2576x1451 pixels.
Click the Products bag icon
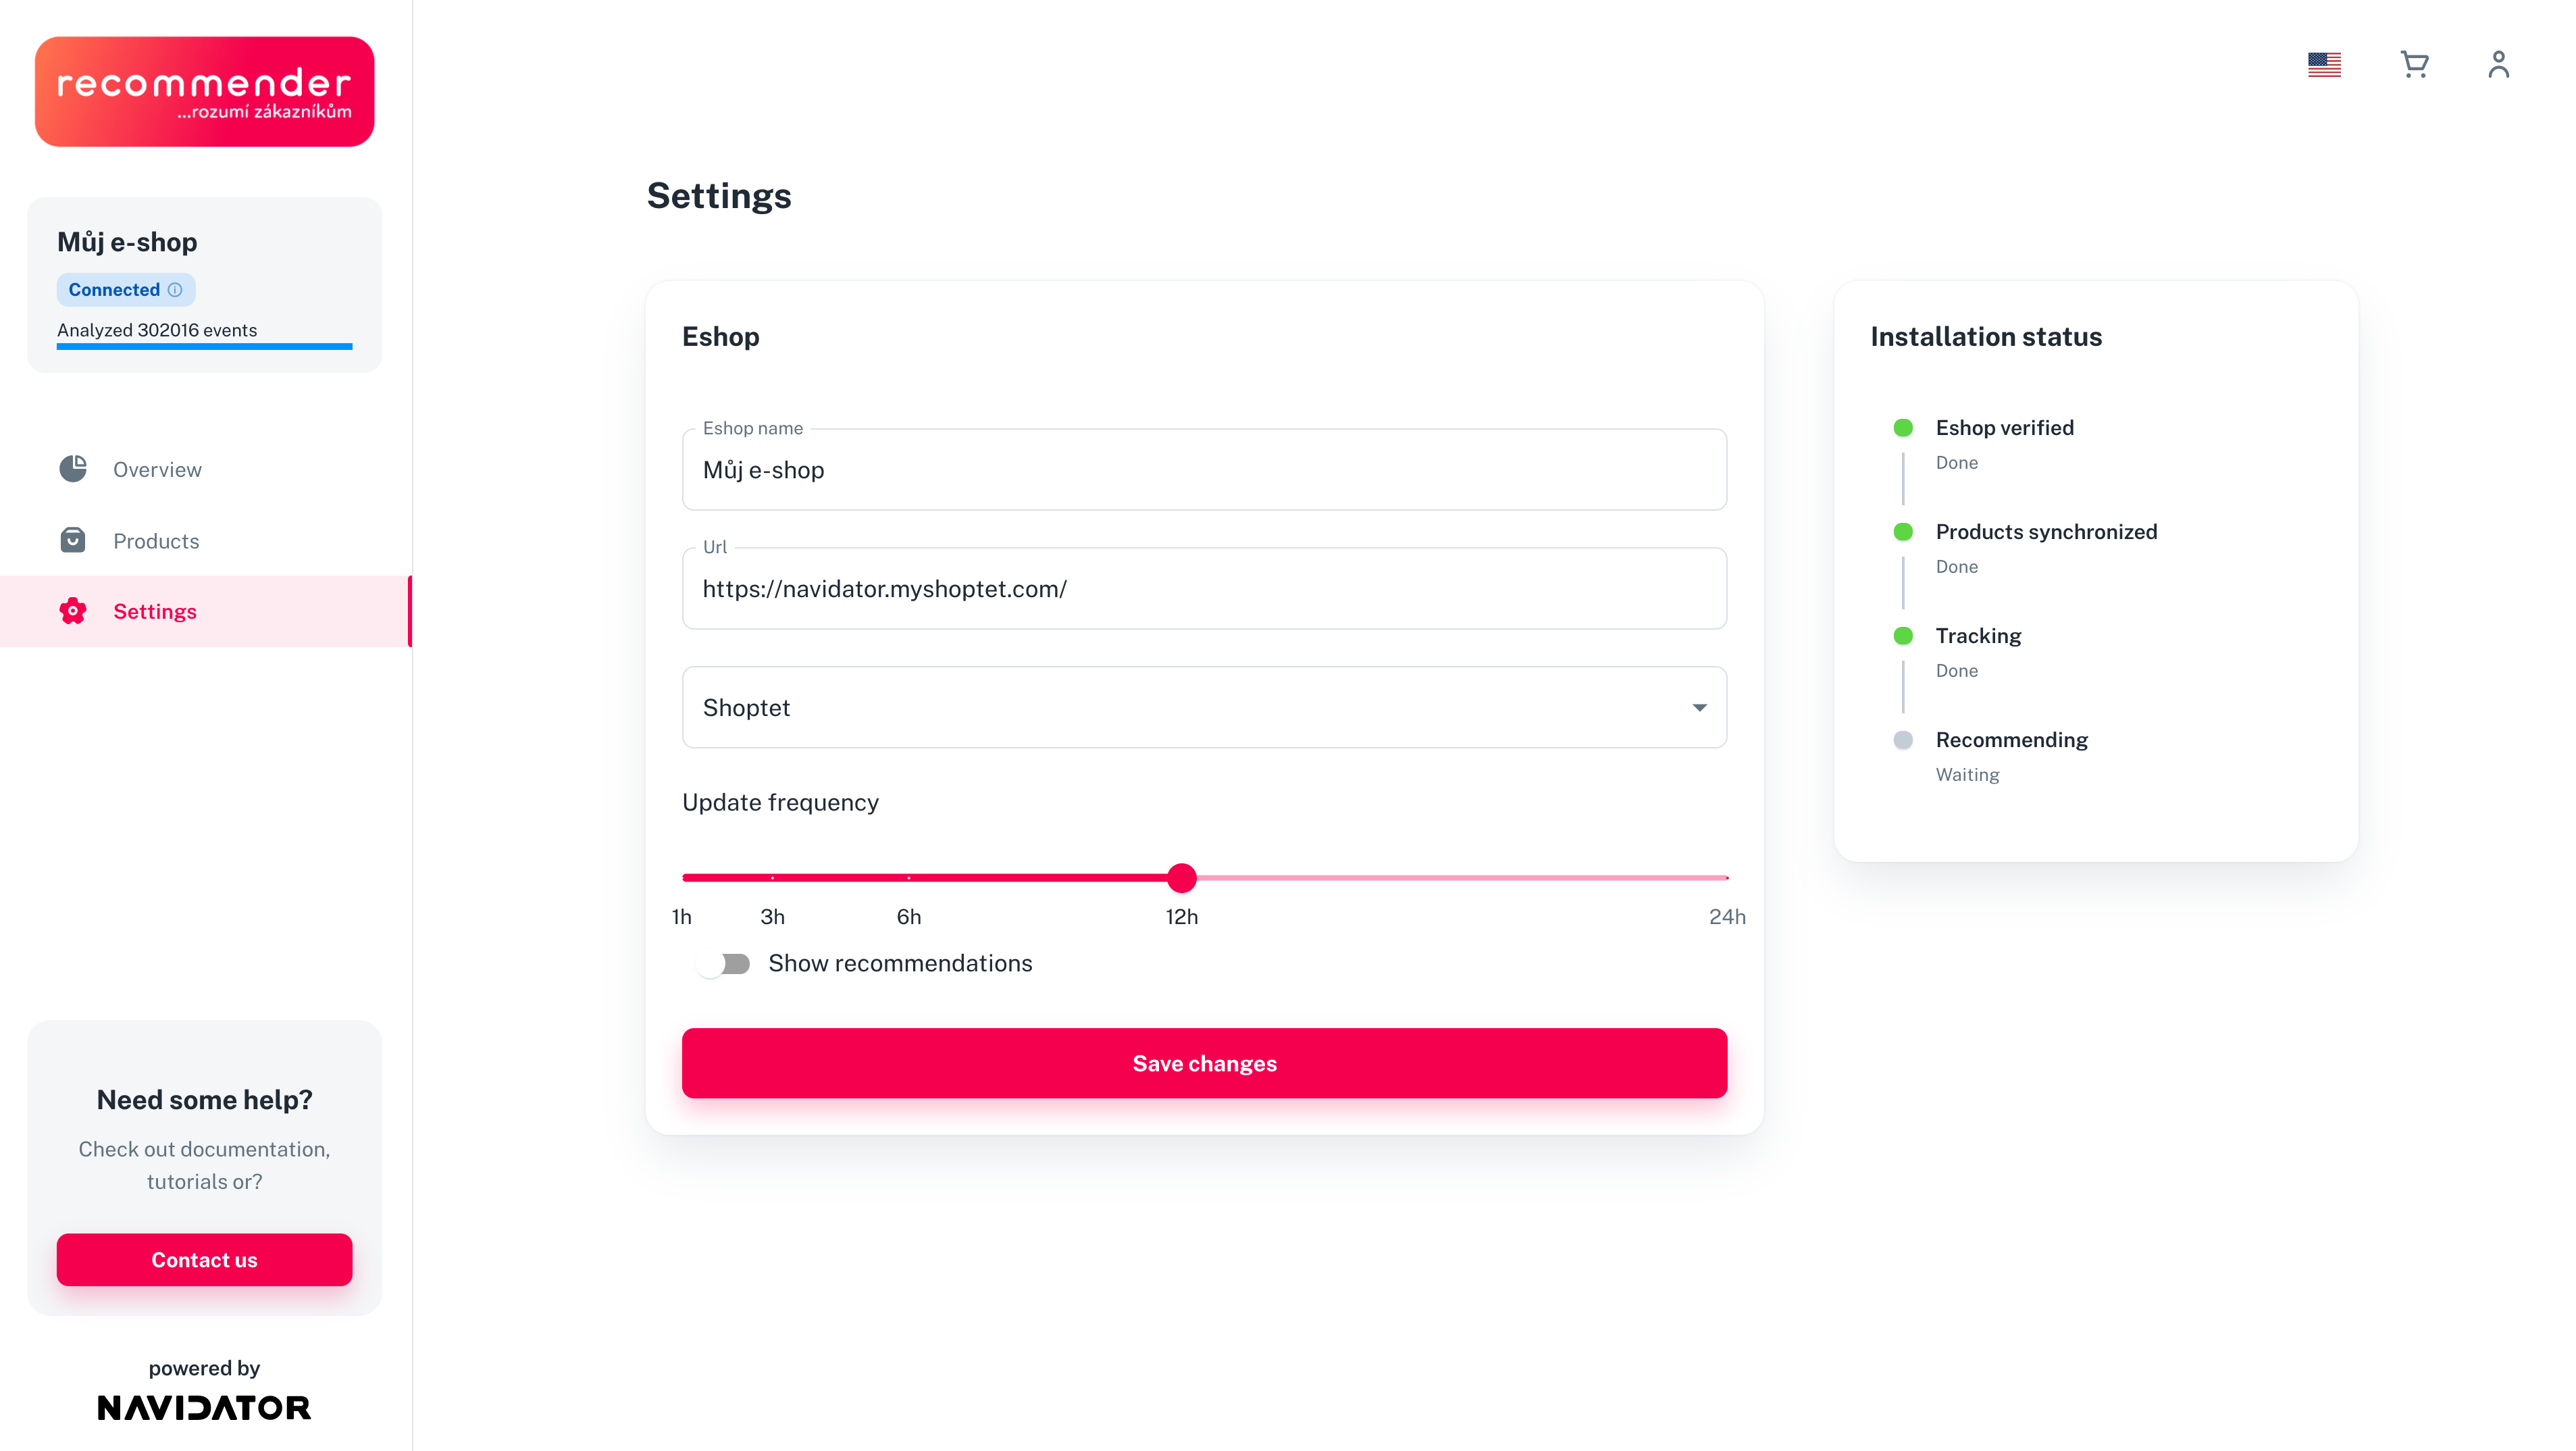pyautogui.click(x=73, y=541)
